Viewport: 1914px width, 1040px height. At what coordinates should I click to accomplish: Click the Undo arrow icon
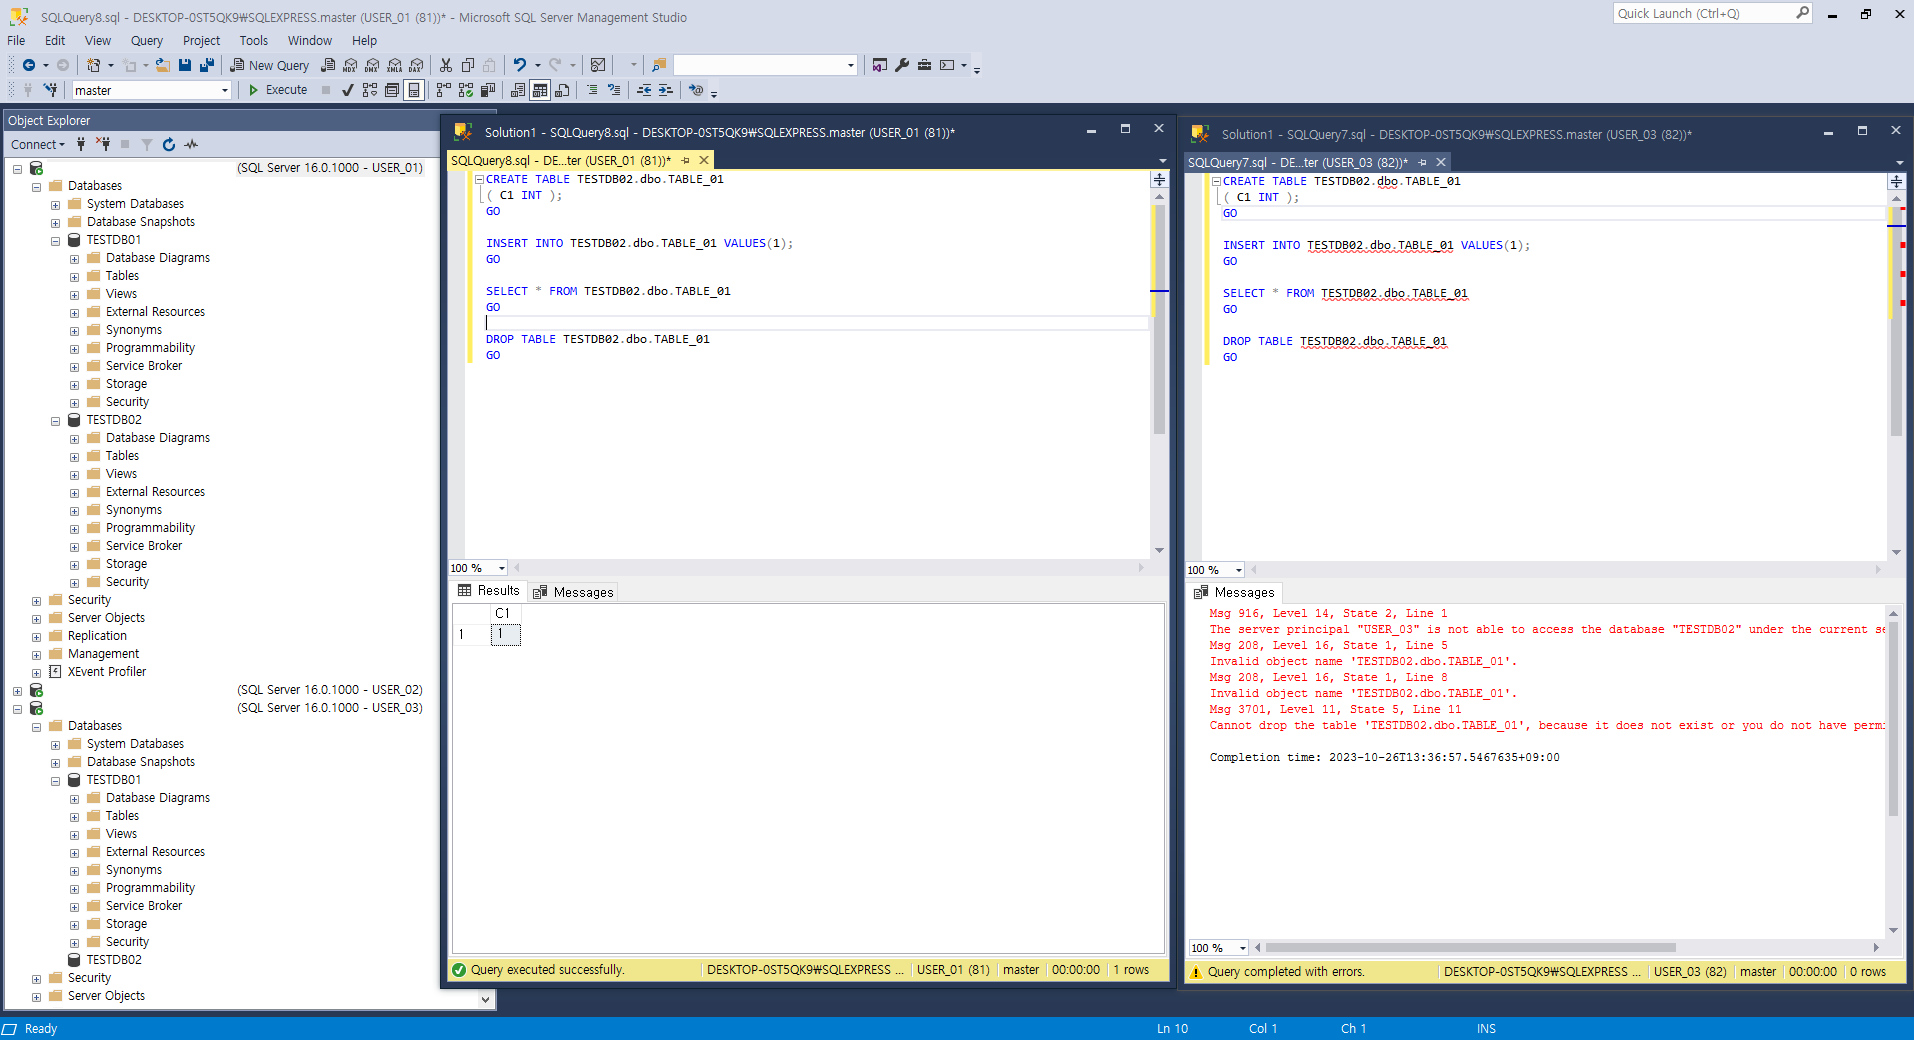519,65
